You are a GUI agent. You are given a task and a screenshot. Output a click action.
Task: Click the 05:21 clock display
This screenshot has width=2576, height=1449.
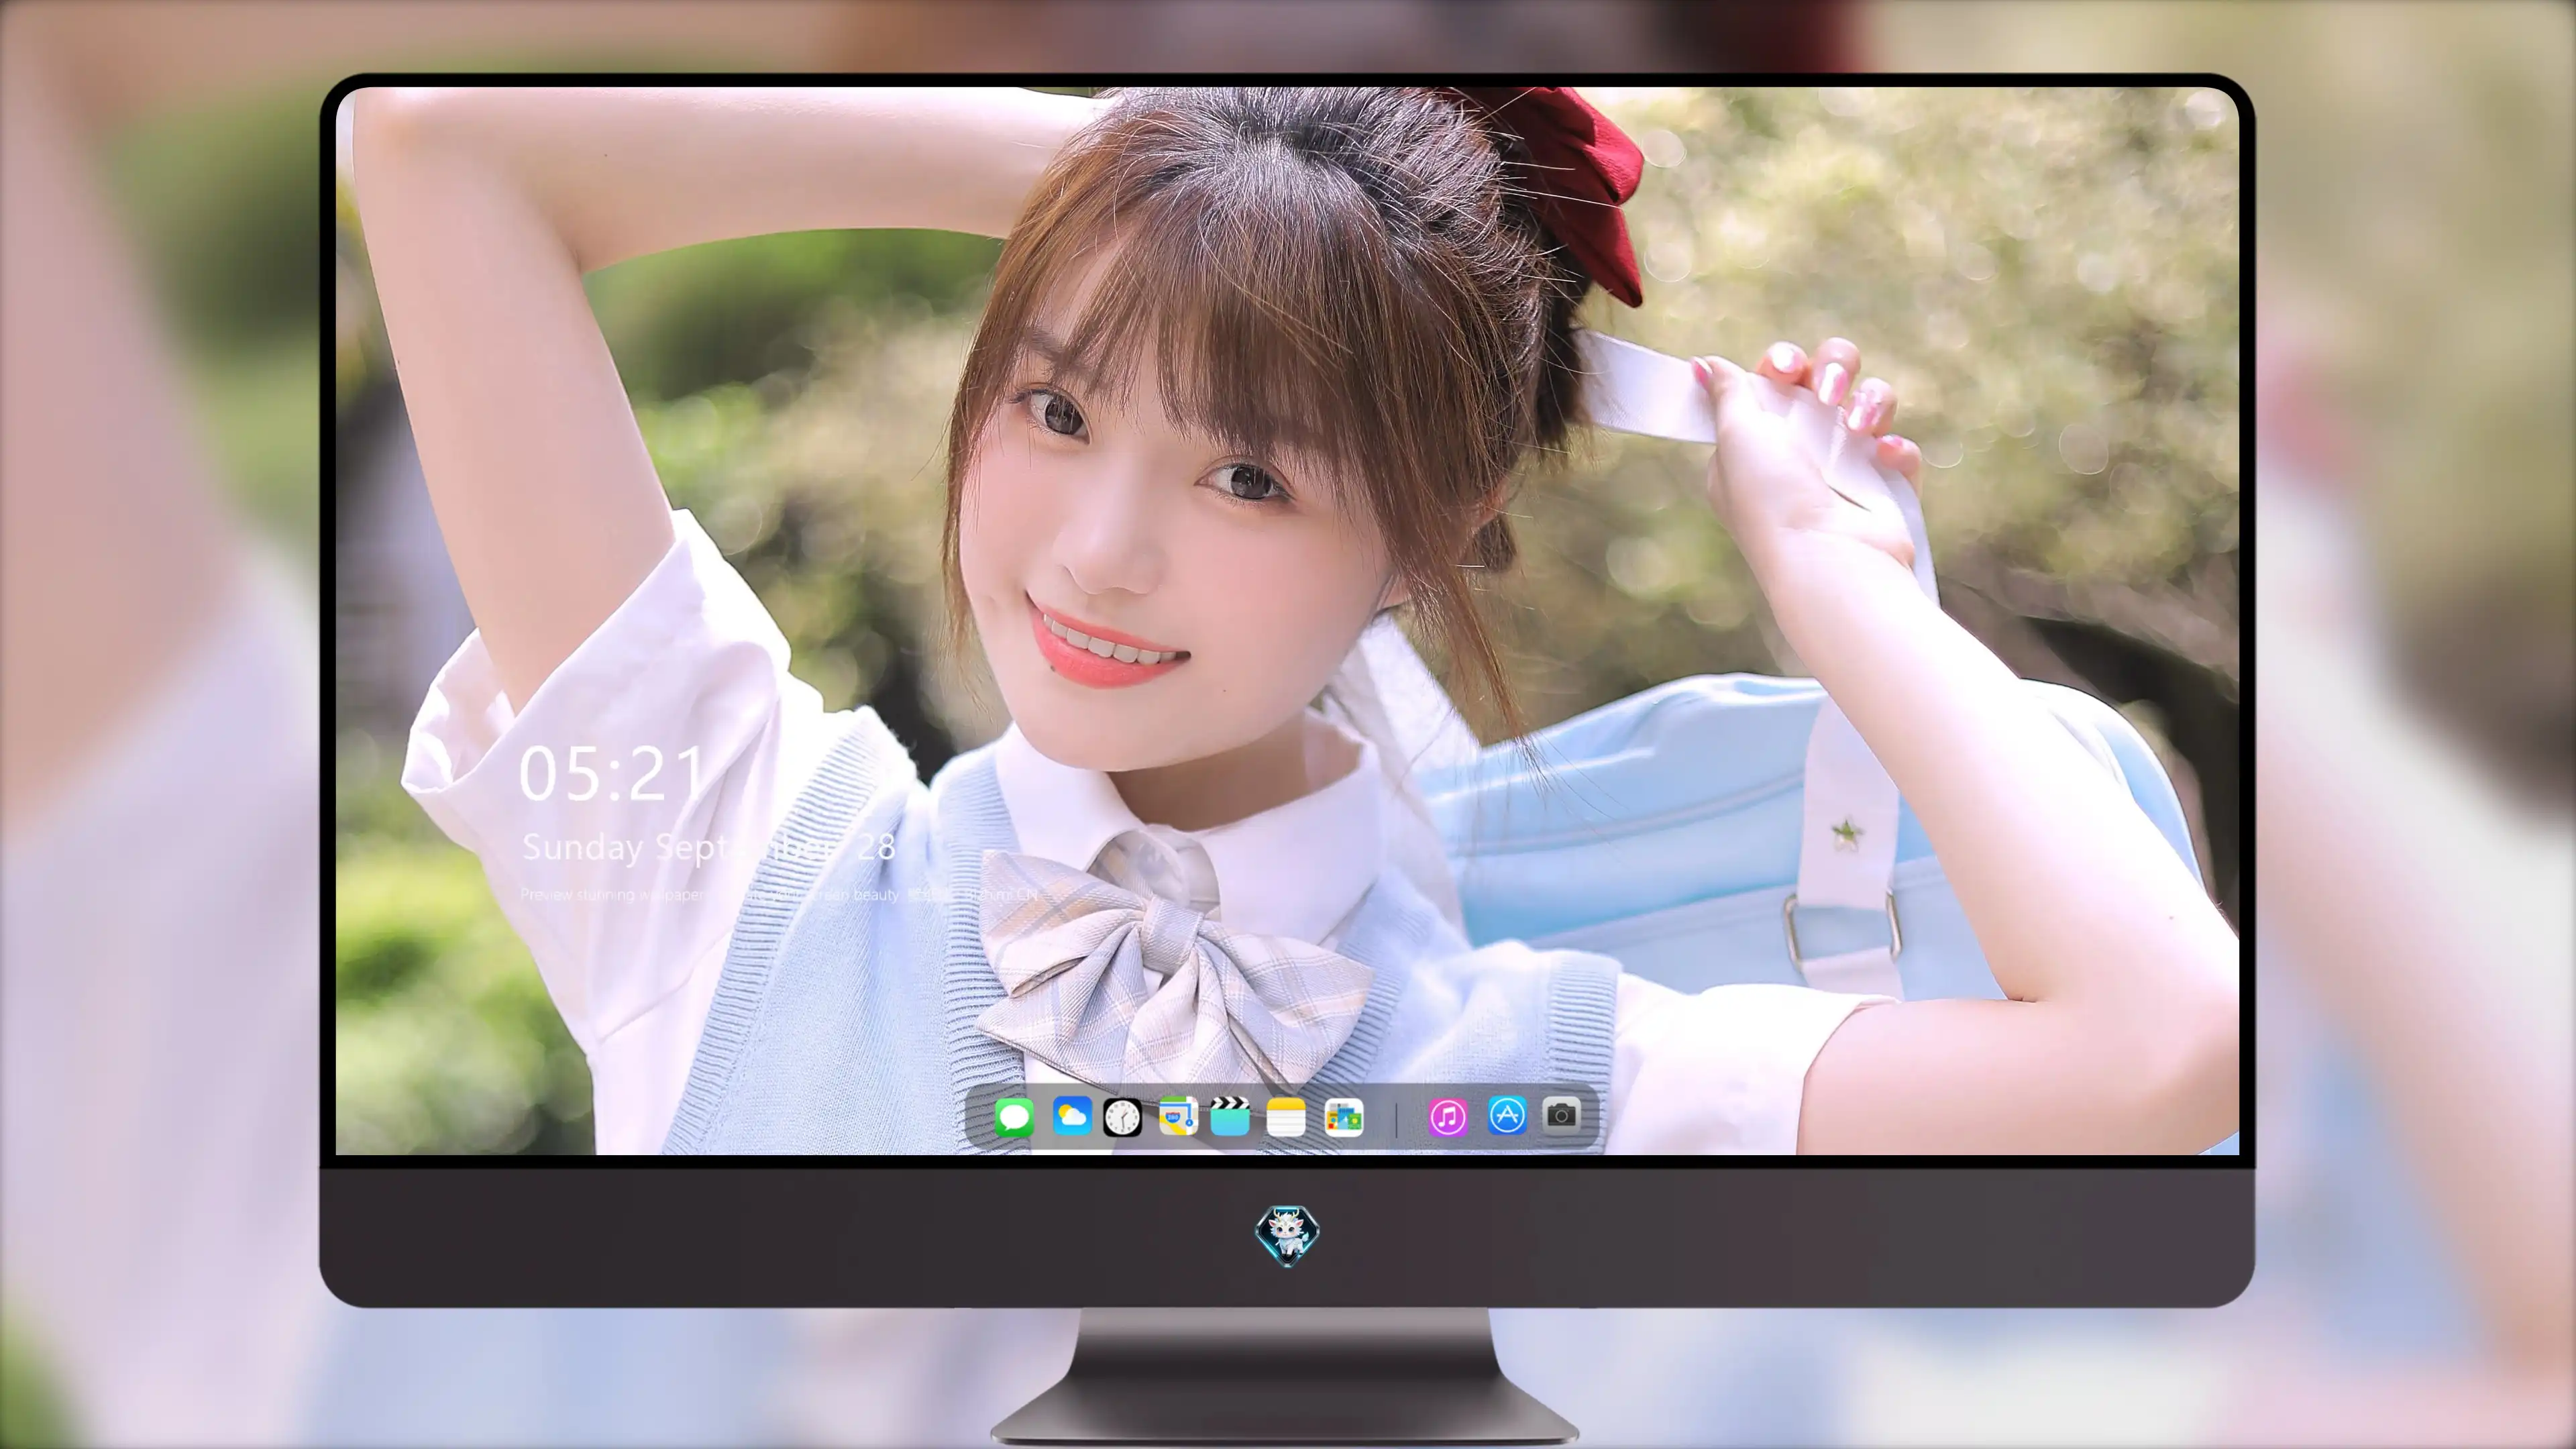pos(612,774)
